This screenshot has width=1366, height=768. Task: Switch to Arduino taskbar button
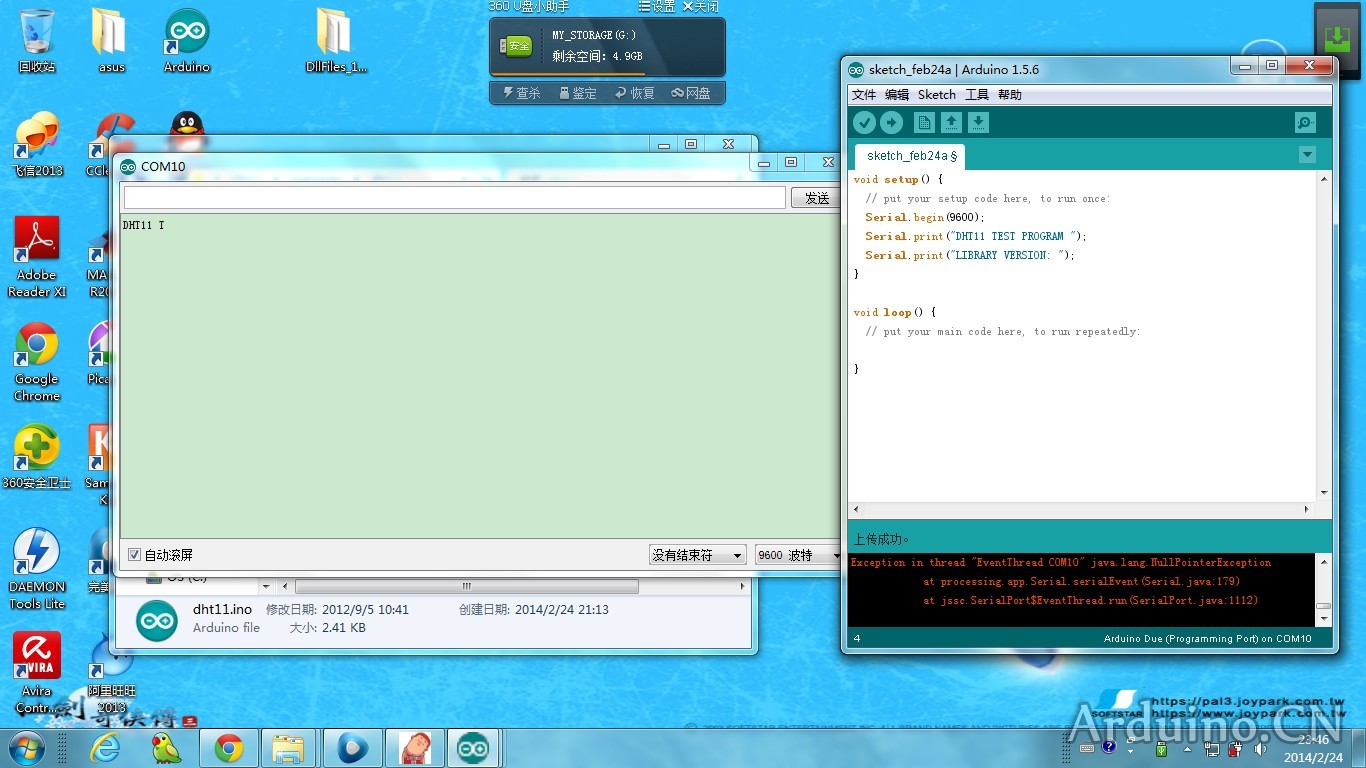tap(473, 747)
